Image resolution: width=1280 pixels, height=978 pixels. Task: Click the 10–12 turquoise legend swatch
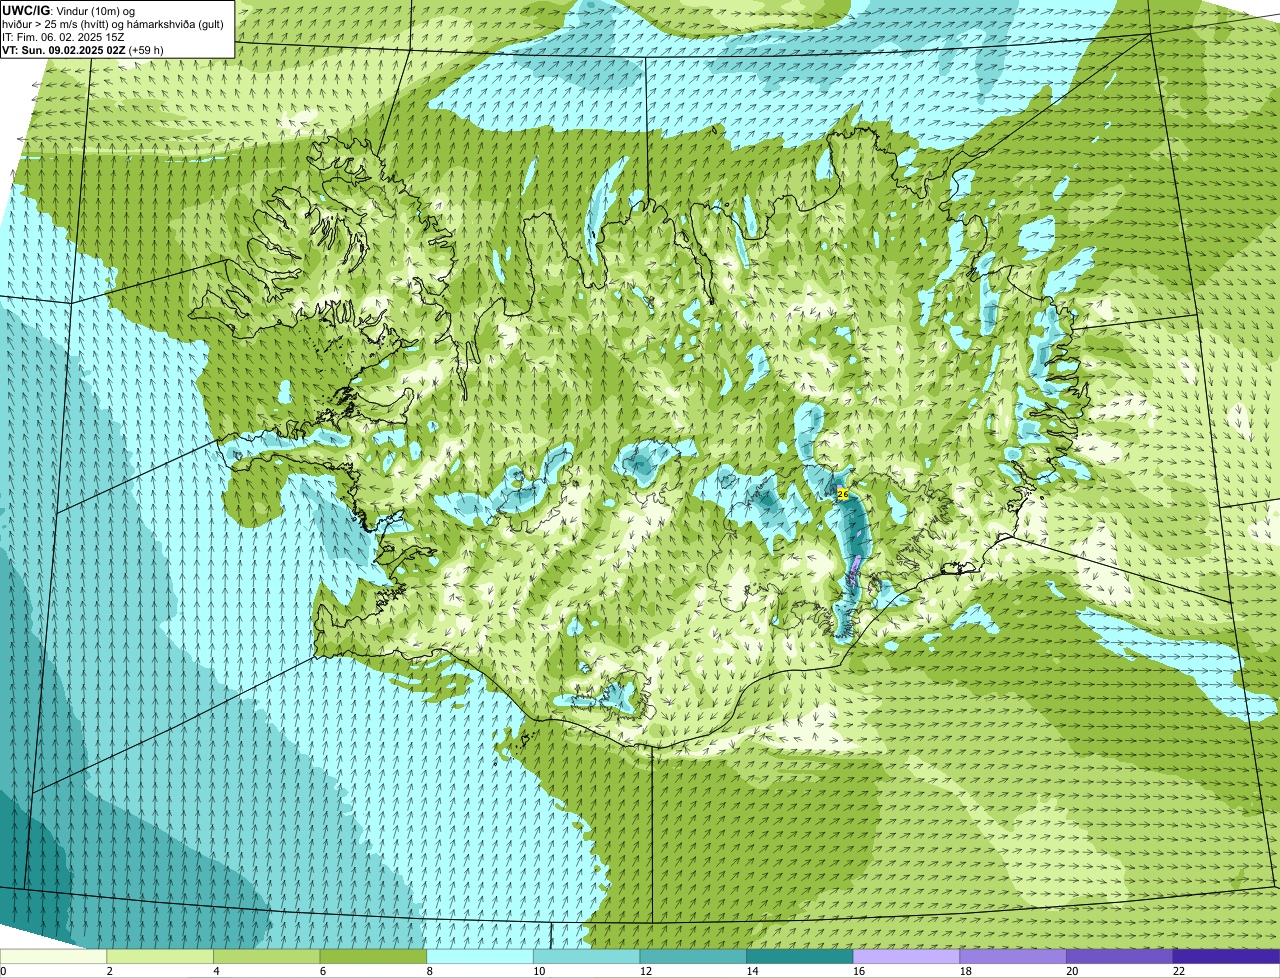(x=586, y=956)
